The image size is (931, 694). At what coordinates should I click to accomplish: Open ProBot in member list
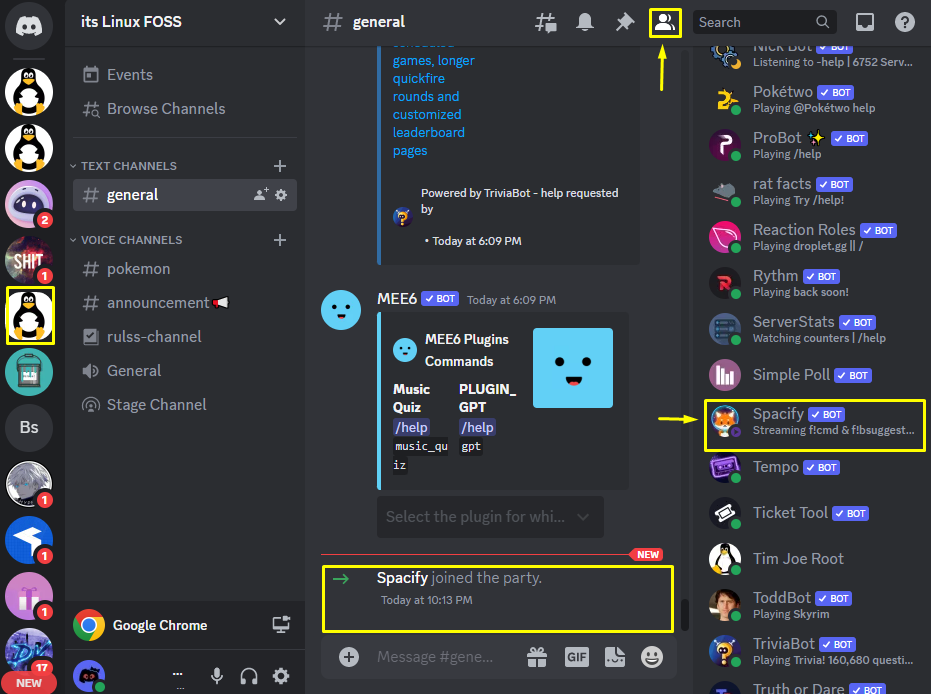(x=812, y=145)
